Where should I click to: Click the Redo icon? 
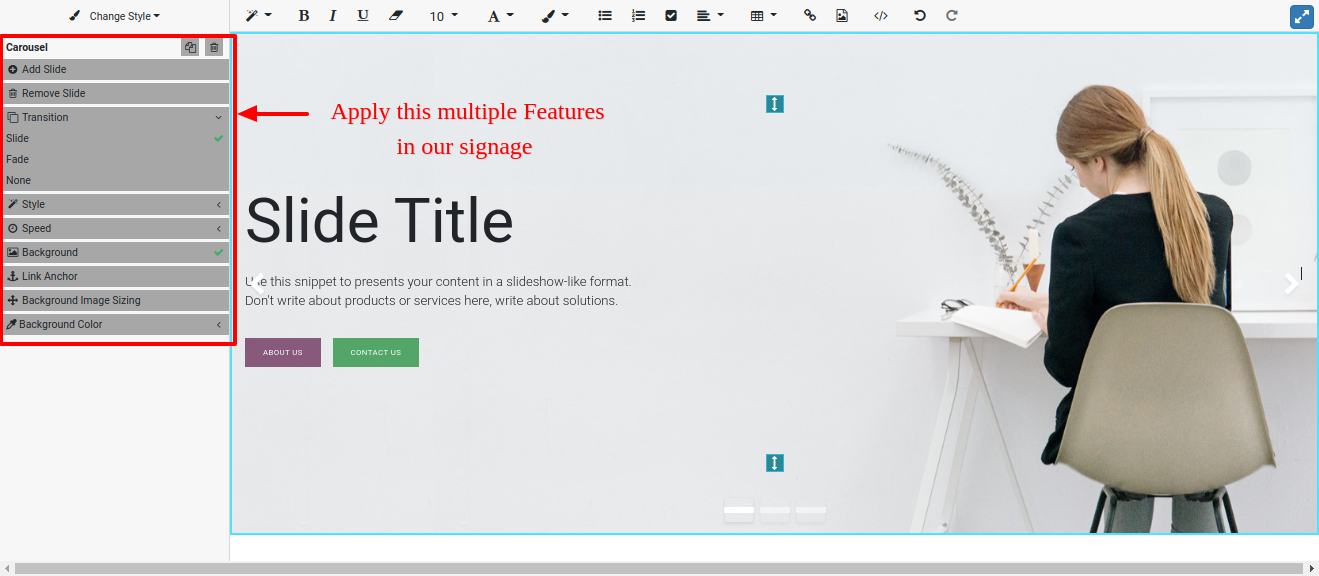pos(951,15)
